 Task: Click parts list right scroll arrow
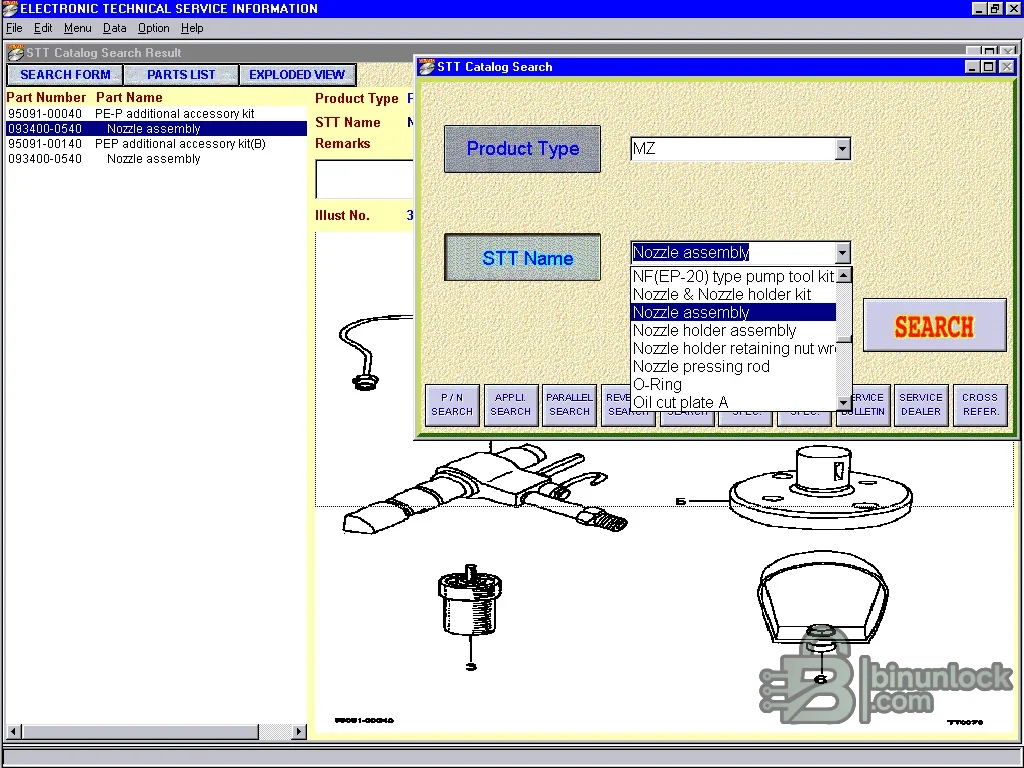(298, 731)
